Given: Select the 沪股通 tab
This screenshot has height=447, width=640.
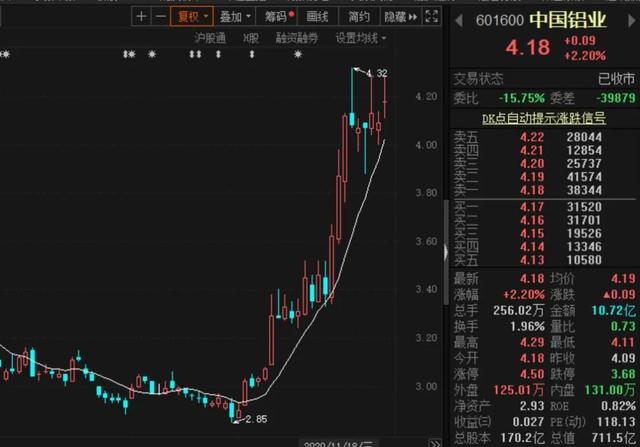Looking at the screenshot, I should click(x=210, y=38).
